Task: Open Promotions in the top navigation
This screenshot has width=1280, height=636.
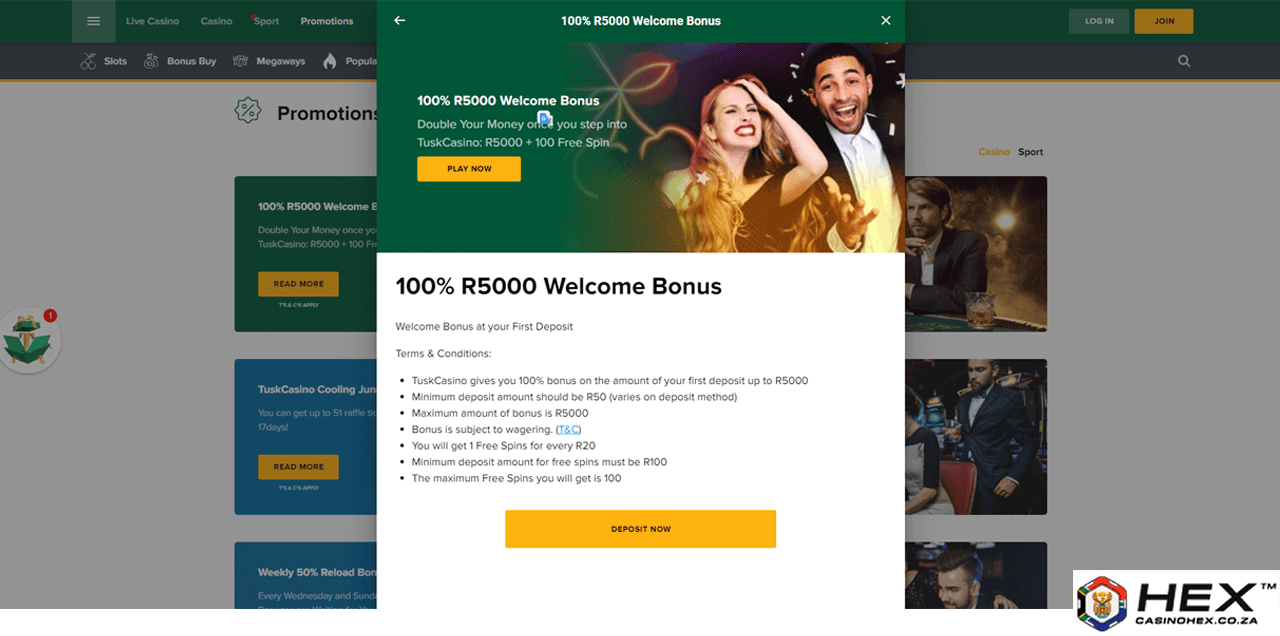Action: (x=327, y=21)
